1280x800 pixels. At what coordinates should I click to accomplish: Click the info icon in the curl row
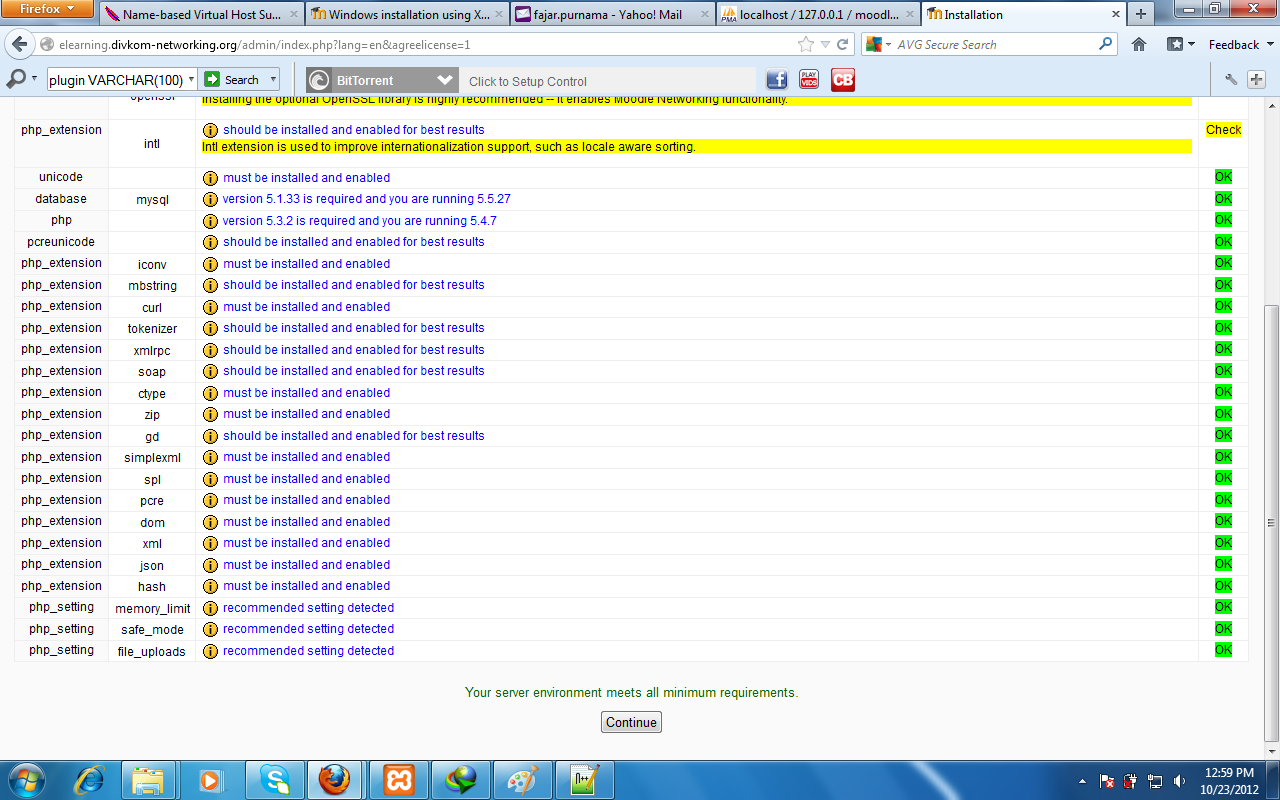pyautogui.click(x=210, y=307)
